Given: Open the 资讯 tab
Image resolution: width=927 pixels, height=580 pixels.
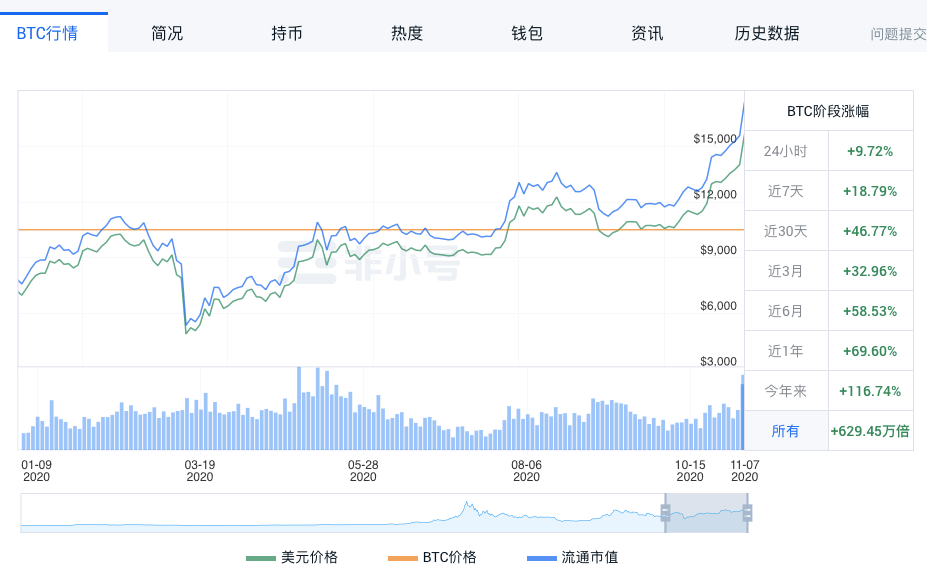Looking at the screenshot, I should click(x=647, y=33).
